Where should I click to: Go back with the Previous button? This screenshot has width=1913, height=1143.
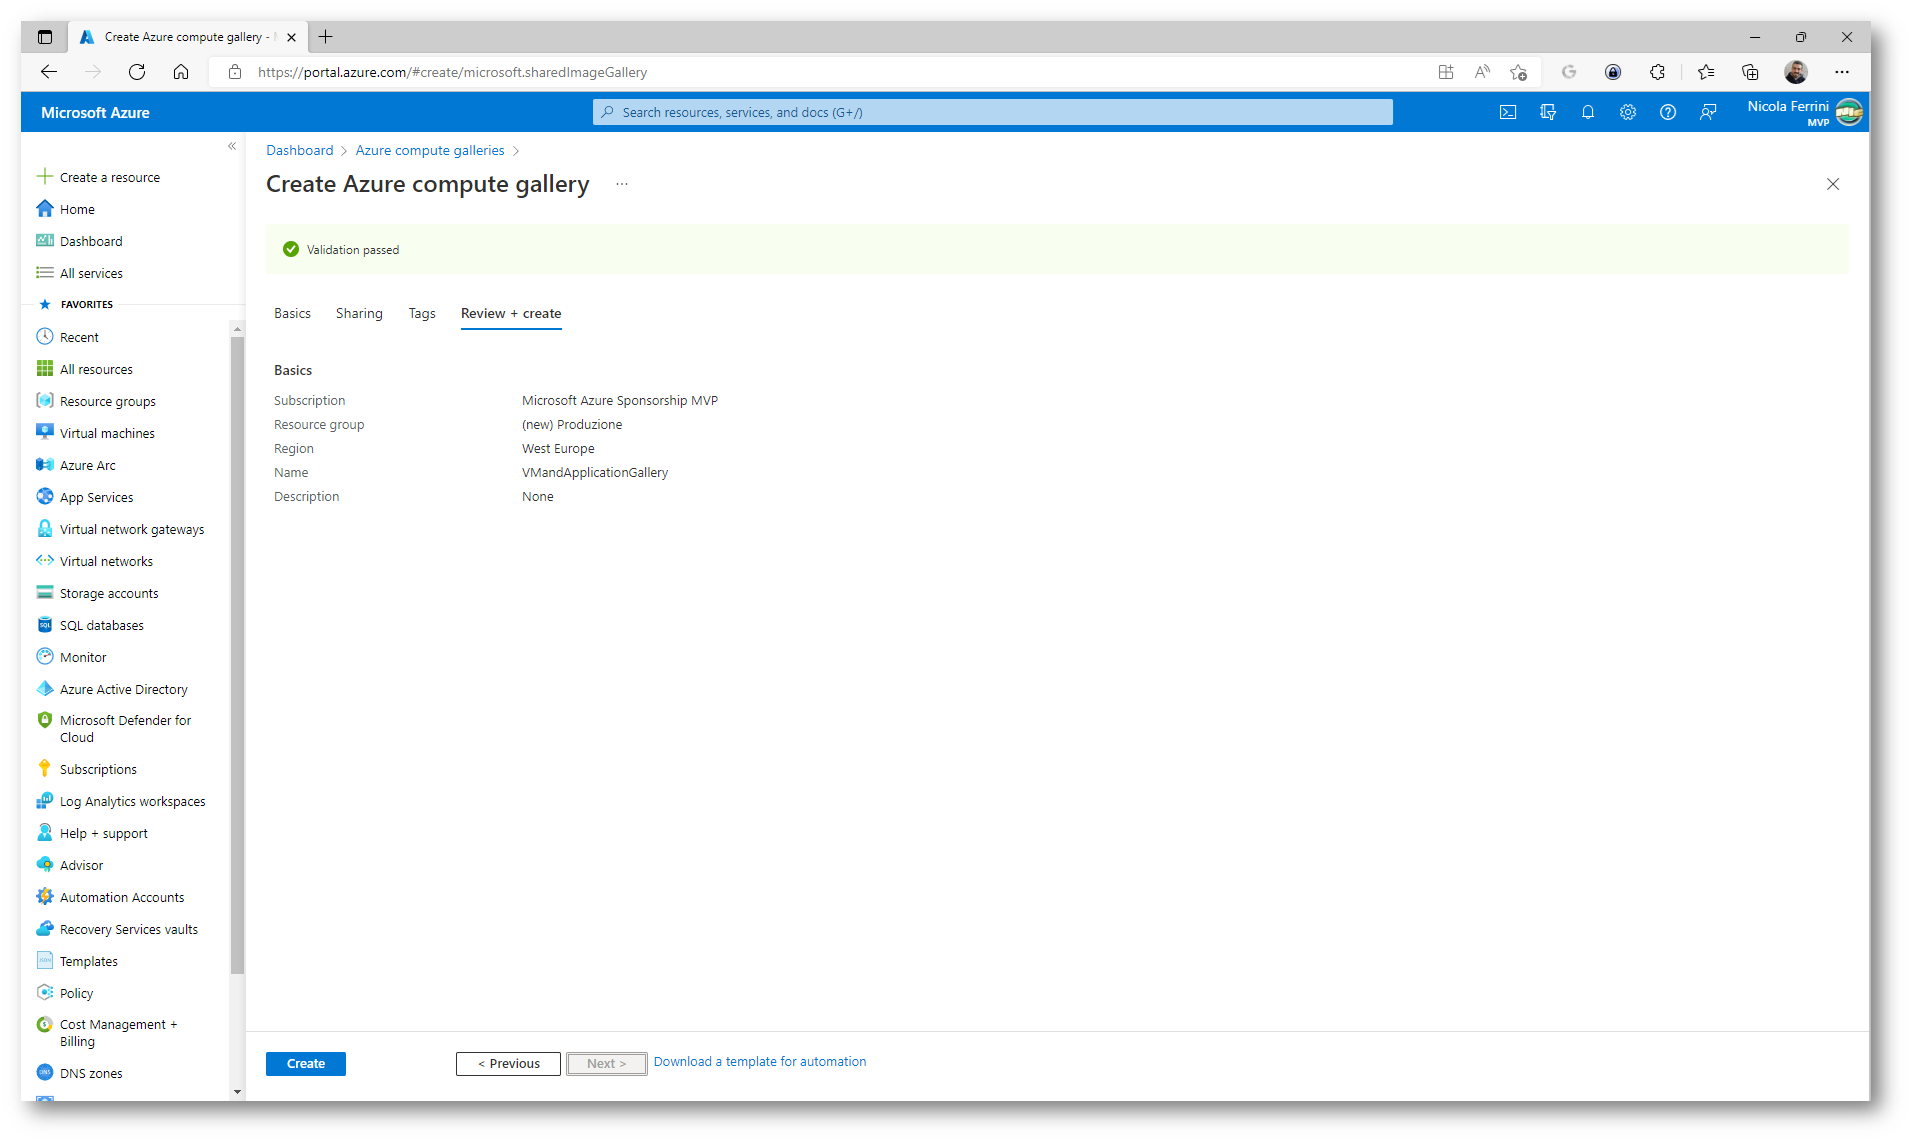coord(508,1063)
